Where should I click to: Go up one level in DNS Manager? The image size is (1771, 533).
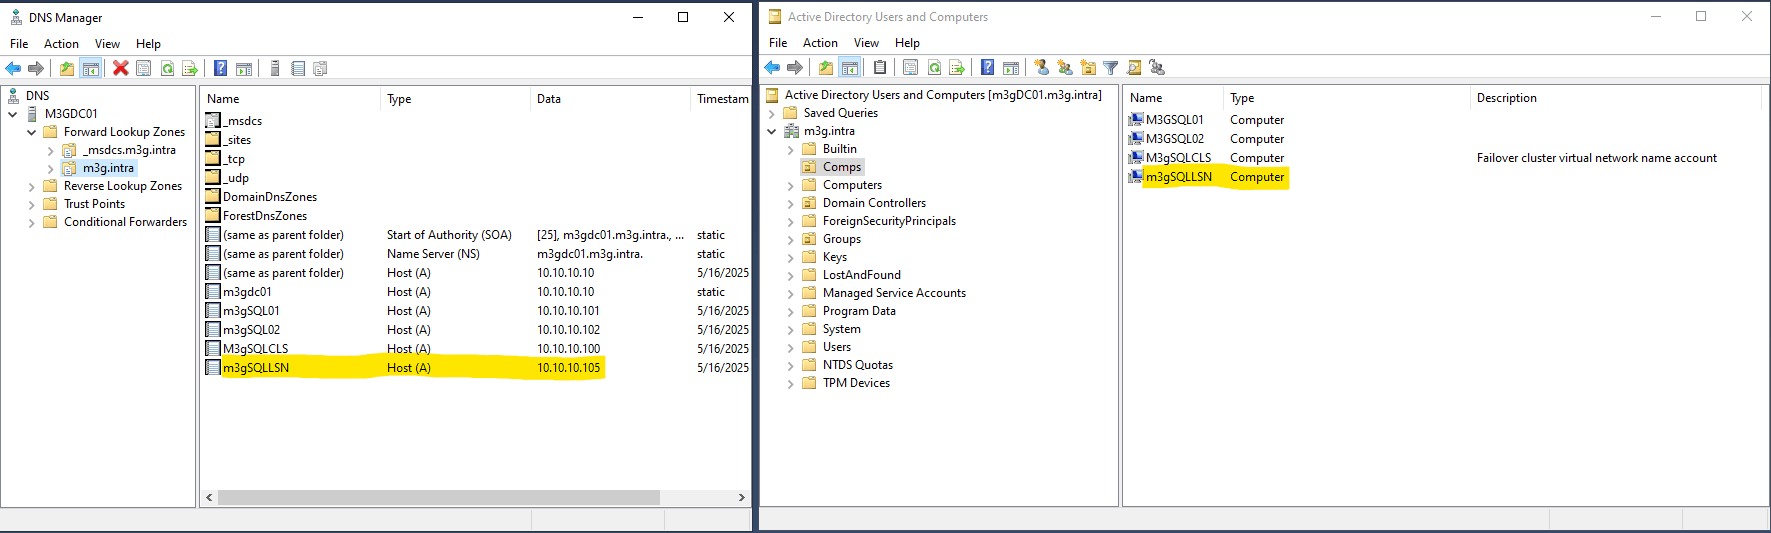point(66,68)
